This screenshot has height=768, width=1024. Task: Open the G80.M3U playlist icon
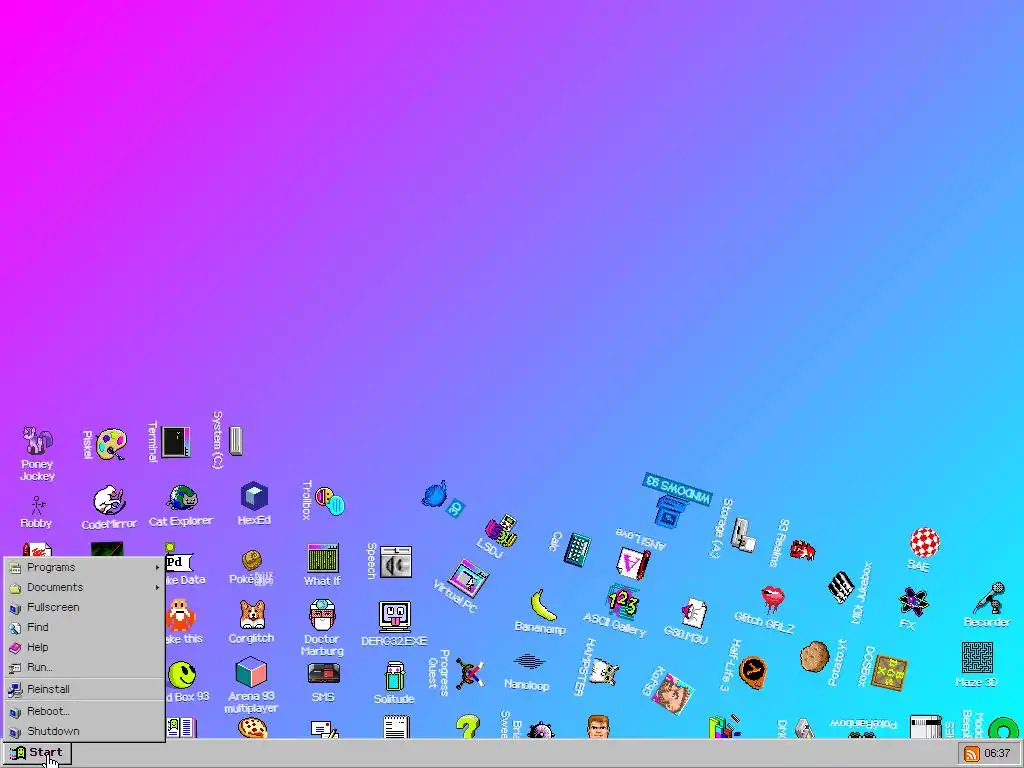693,614
